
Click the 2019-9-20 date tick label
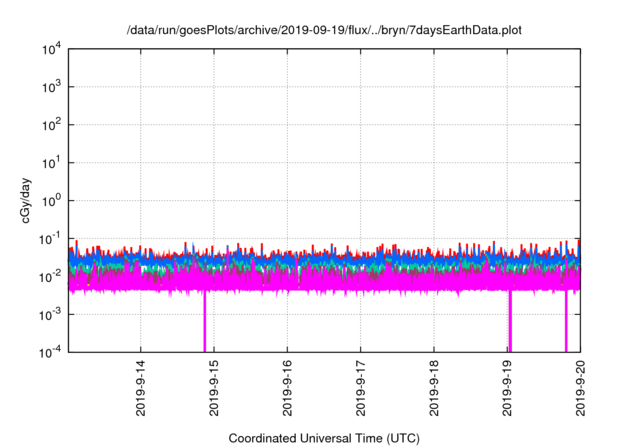(580, 388)
